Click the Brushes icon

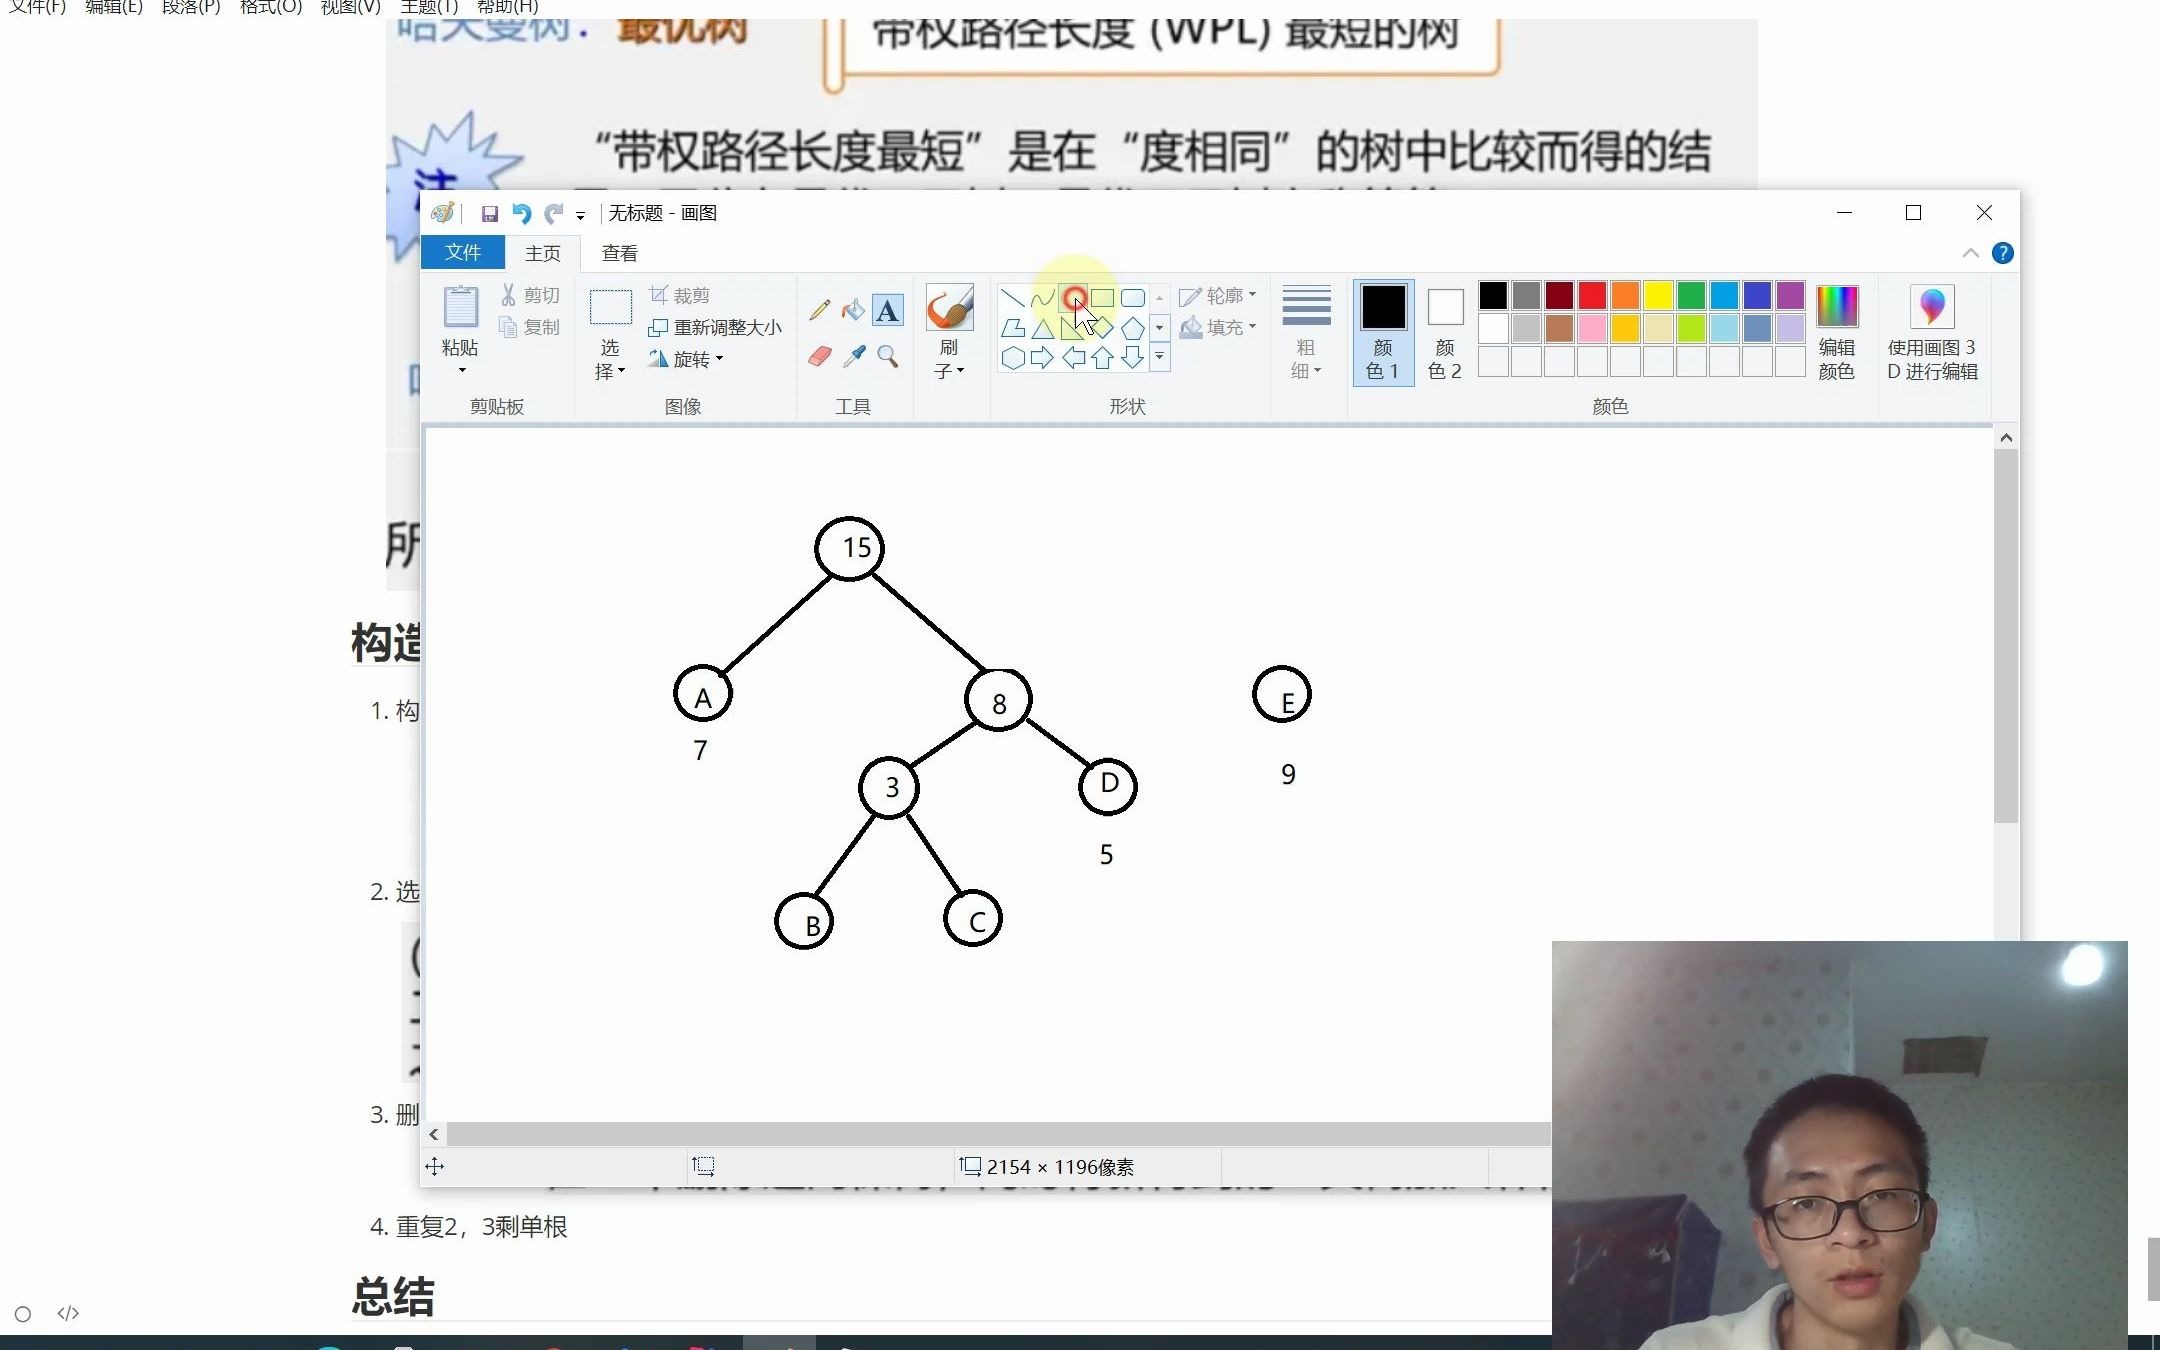click(x=949, y=307)
